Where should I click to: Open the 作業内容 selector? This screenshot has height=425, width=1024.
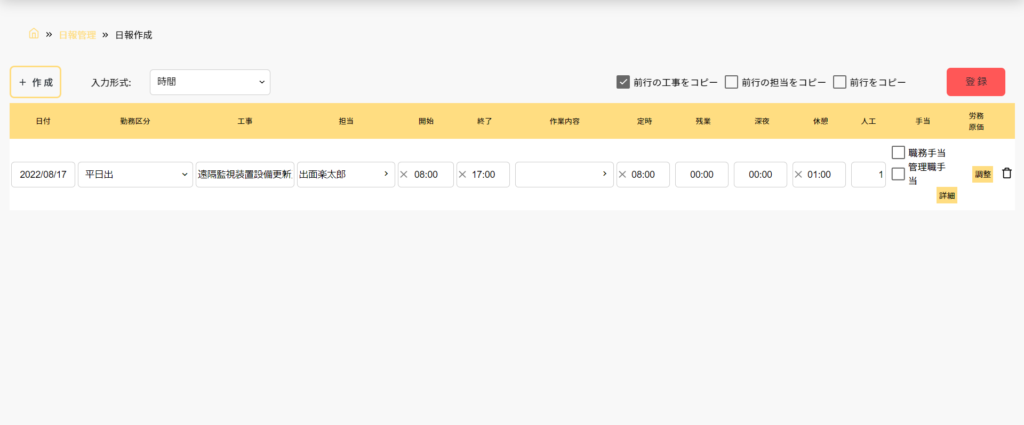[x=564, y=174]
